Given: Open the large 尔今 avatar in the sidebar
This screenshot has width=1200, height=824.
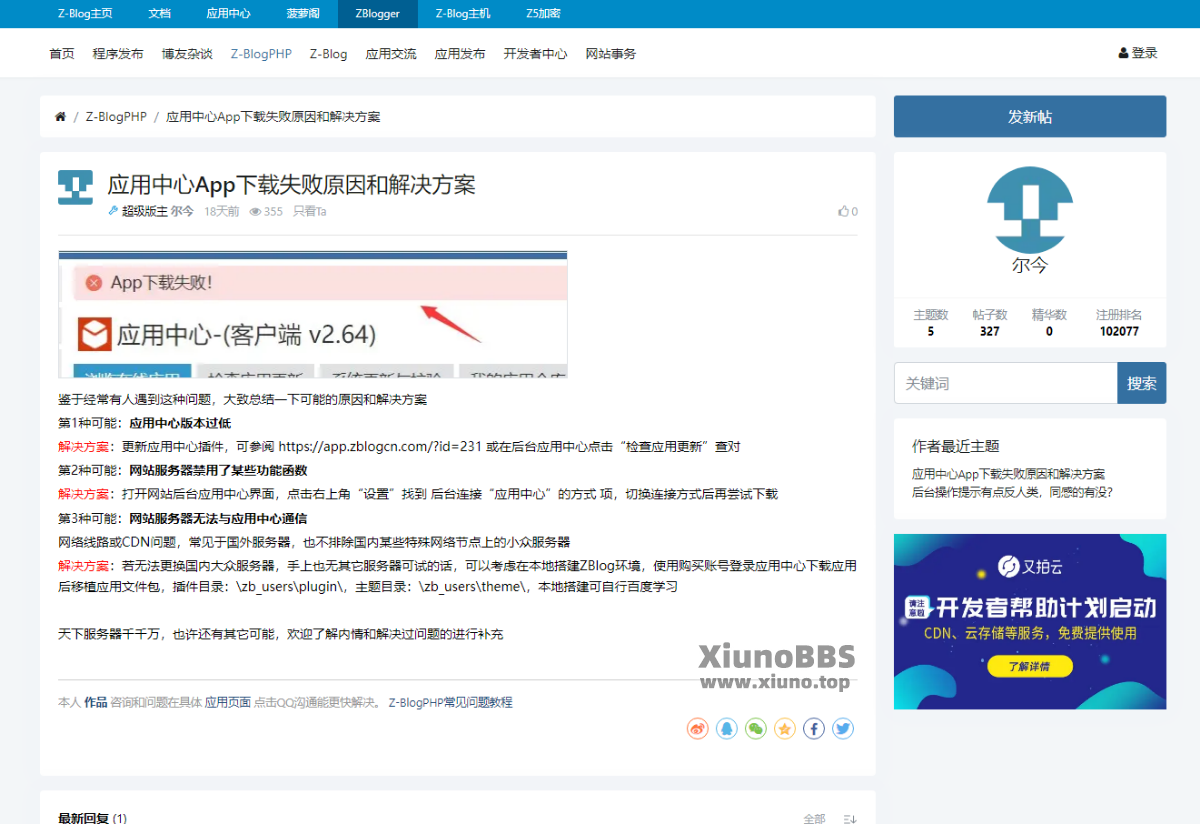Looking at the screenshot, I should (1030, 209).
